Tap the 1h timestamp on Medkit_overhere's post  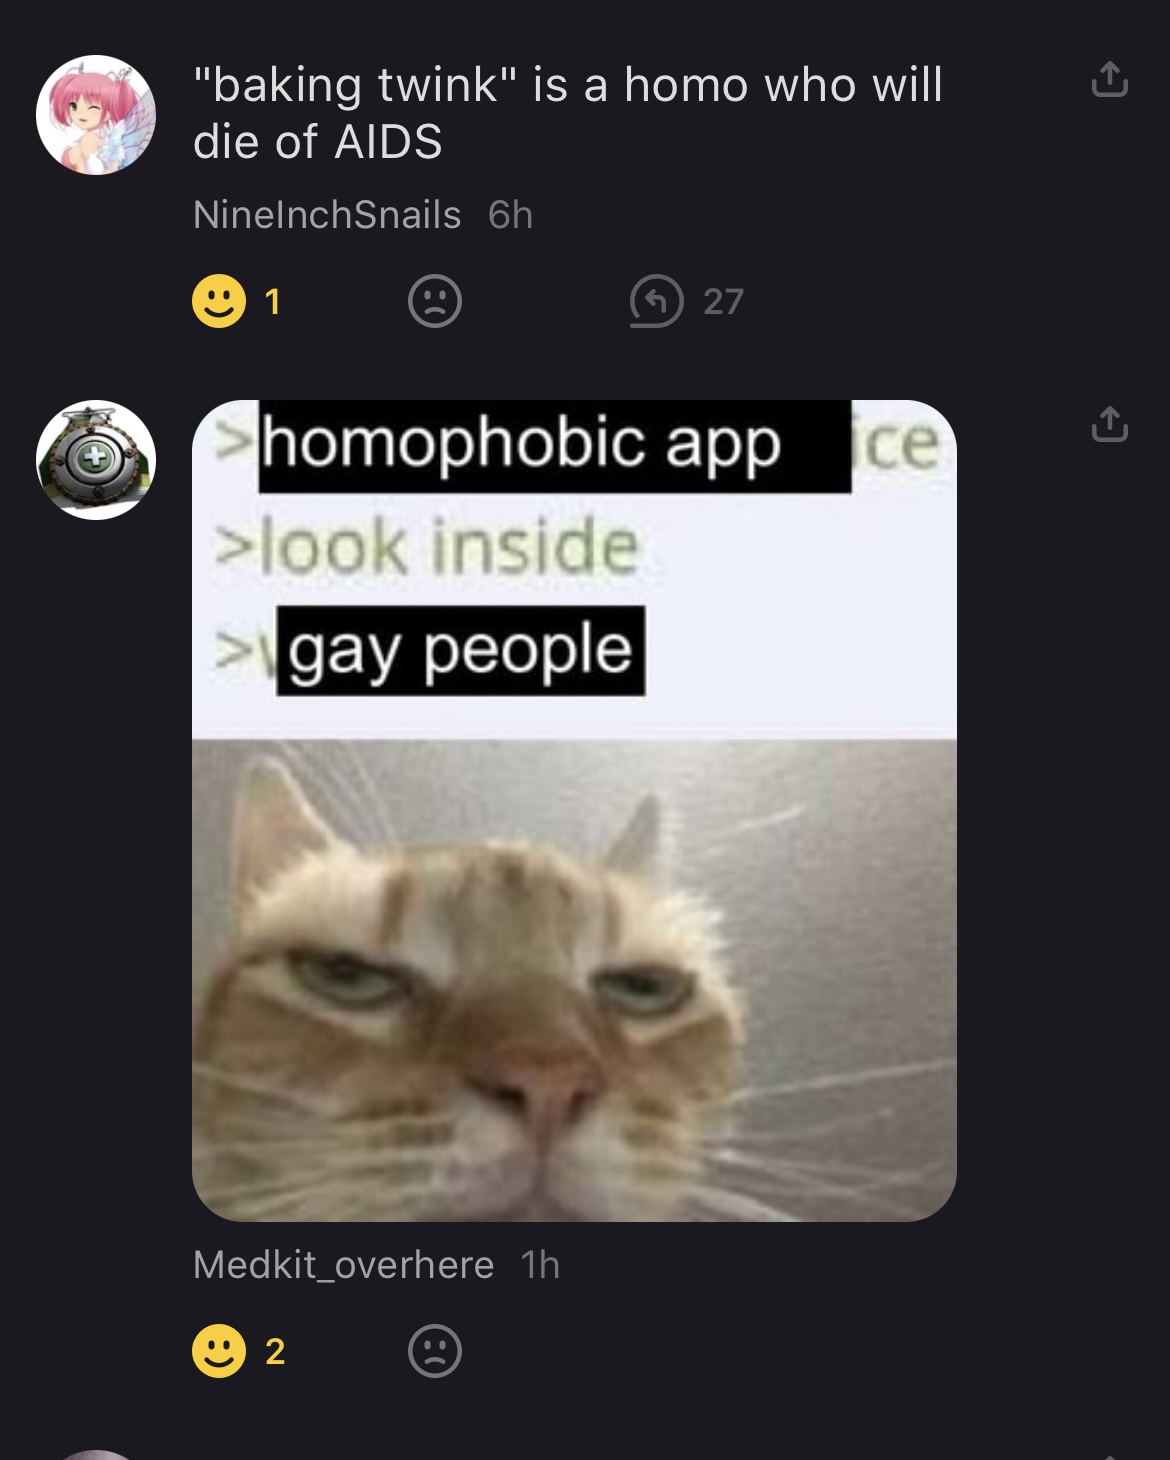(x=540, y=1265)
